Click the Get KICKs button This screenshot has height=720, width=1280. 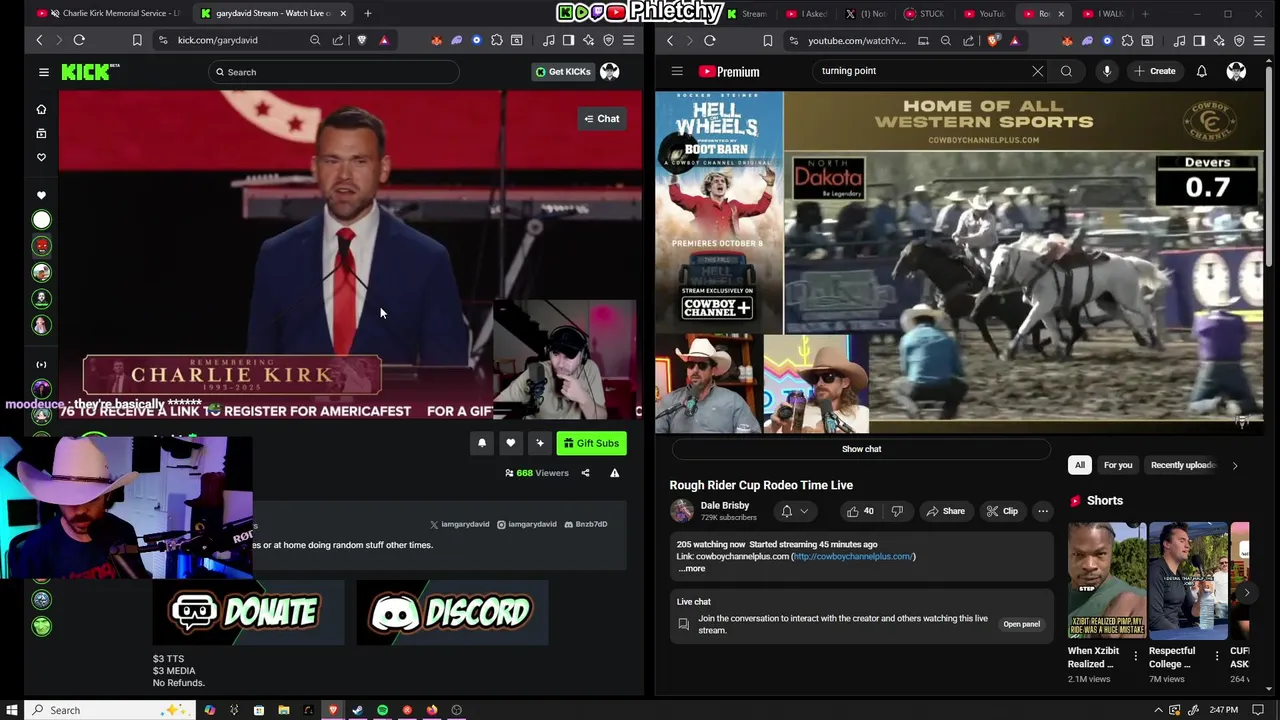pos(563,72)
